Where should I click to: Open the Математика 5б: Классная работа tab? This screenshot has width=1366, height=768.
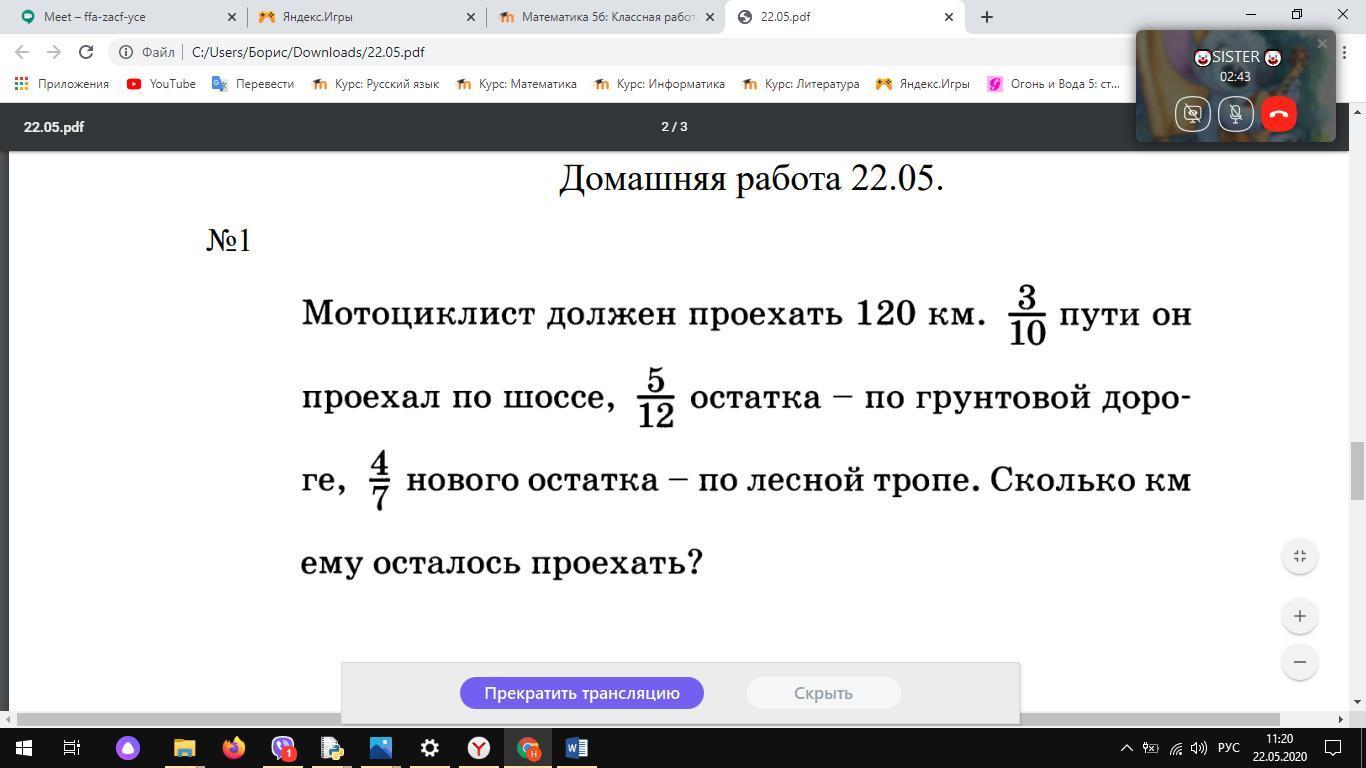[606, 16]
